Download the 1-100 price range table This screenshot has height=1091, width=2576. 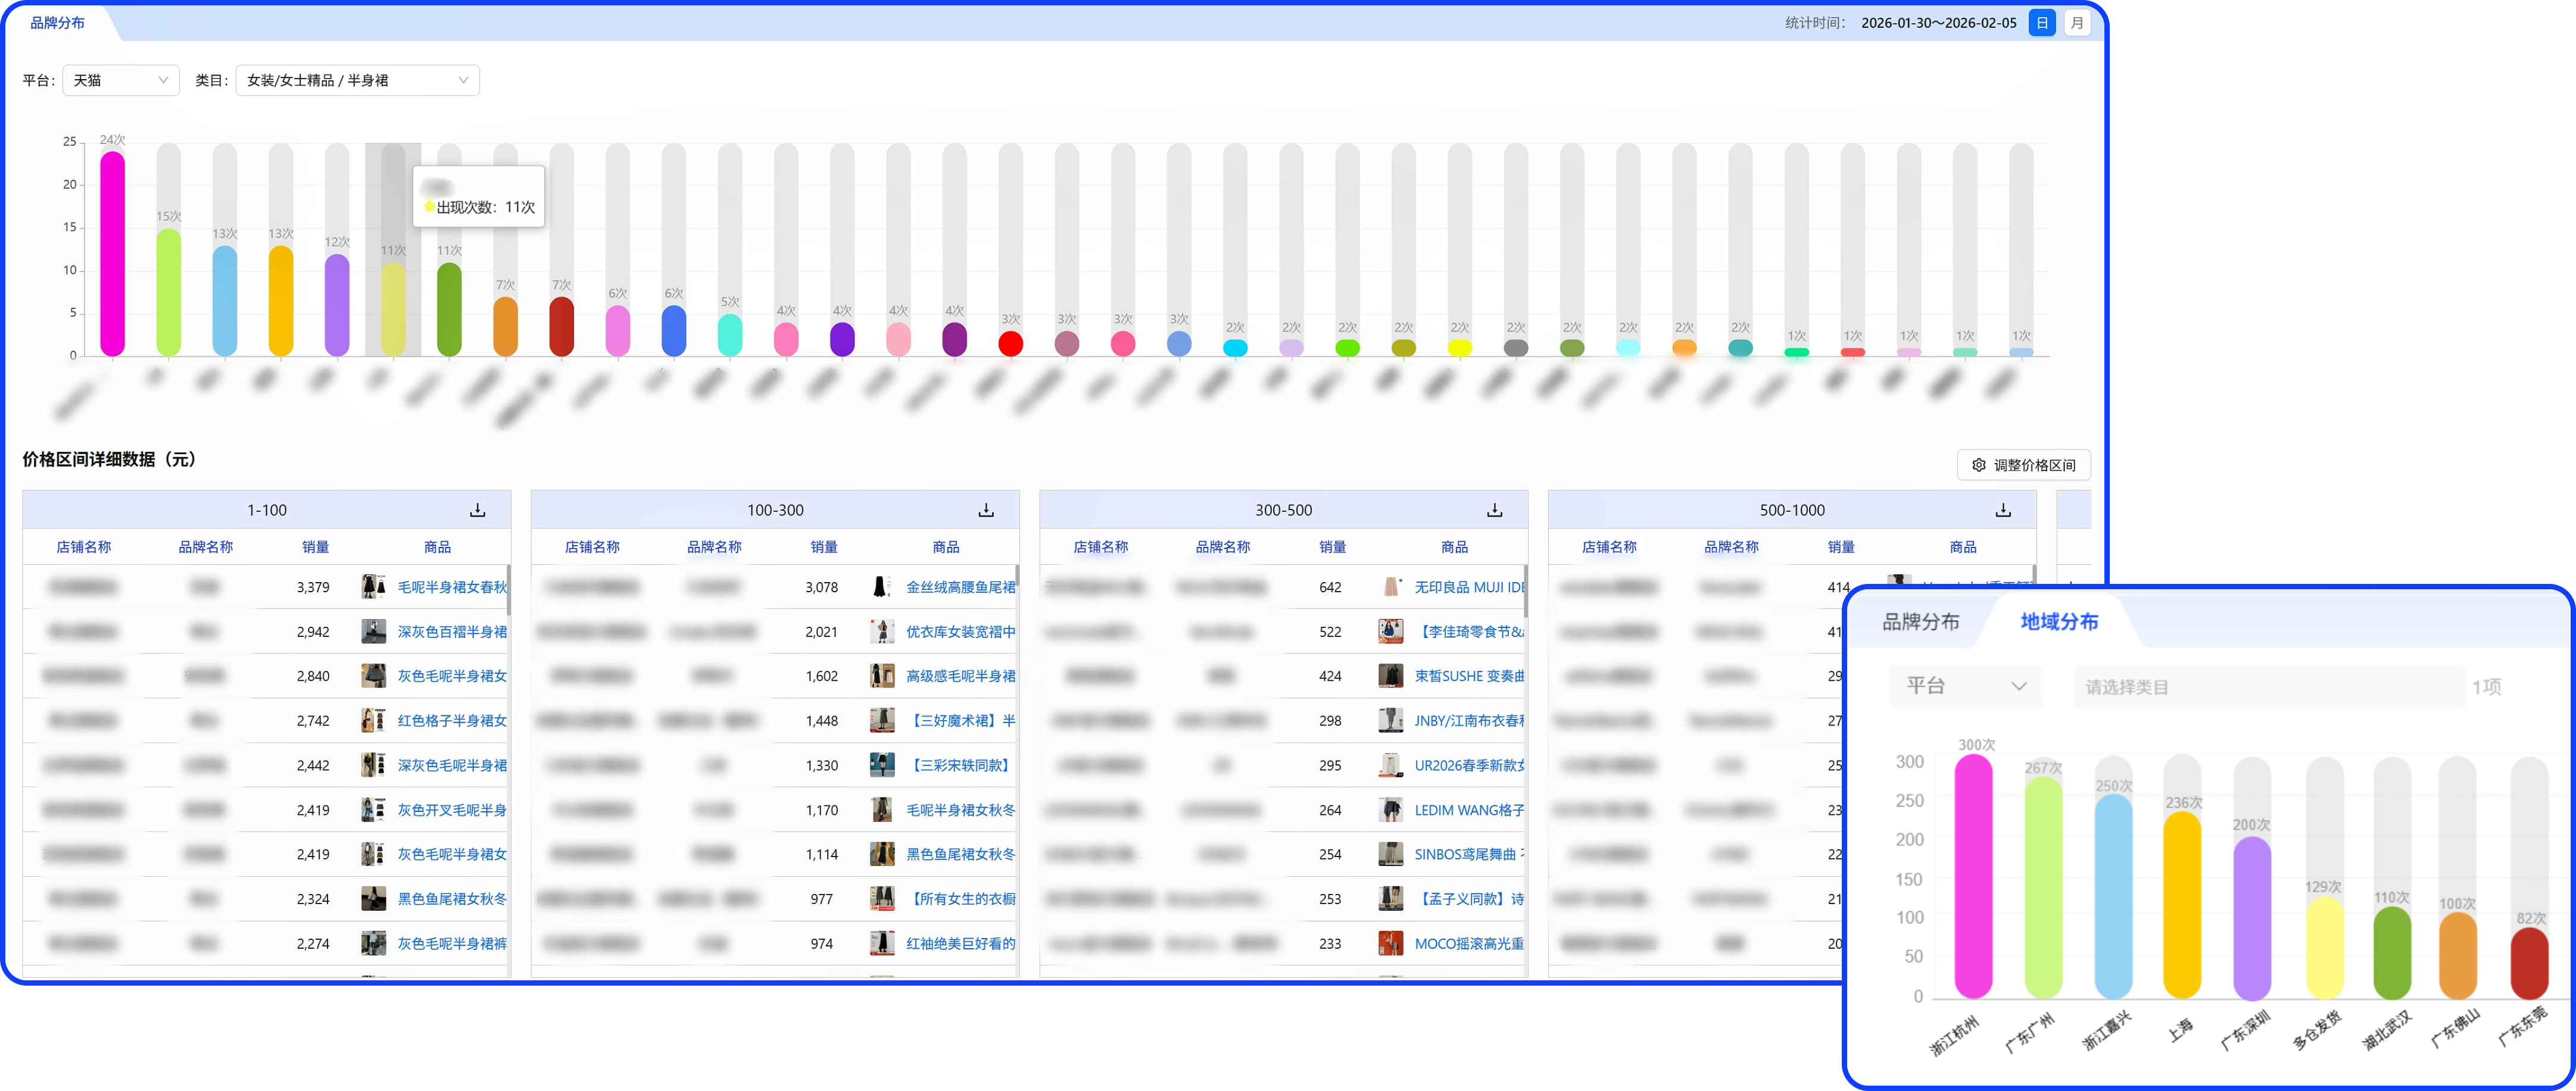(478, 510)
